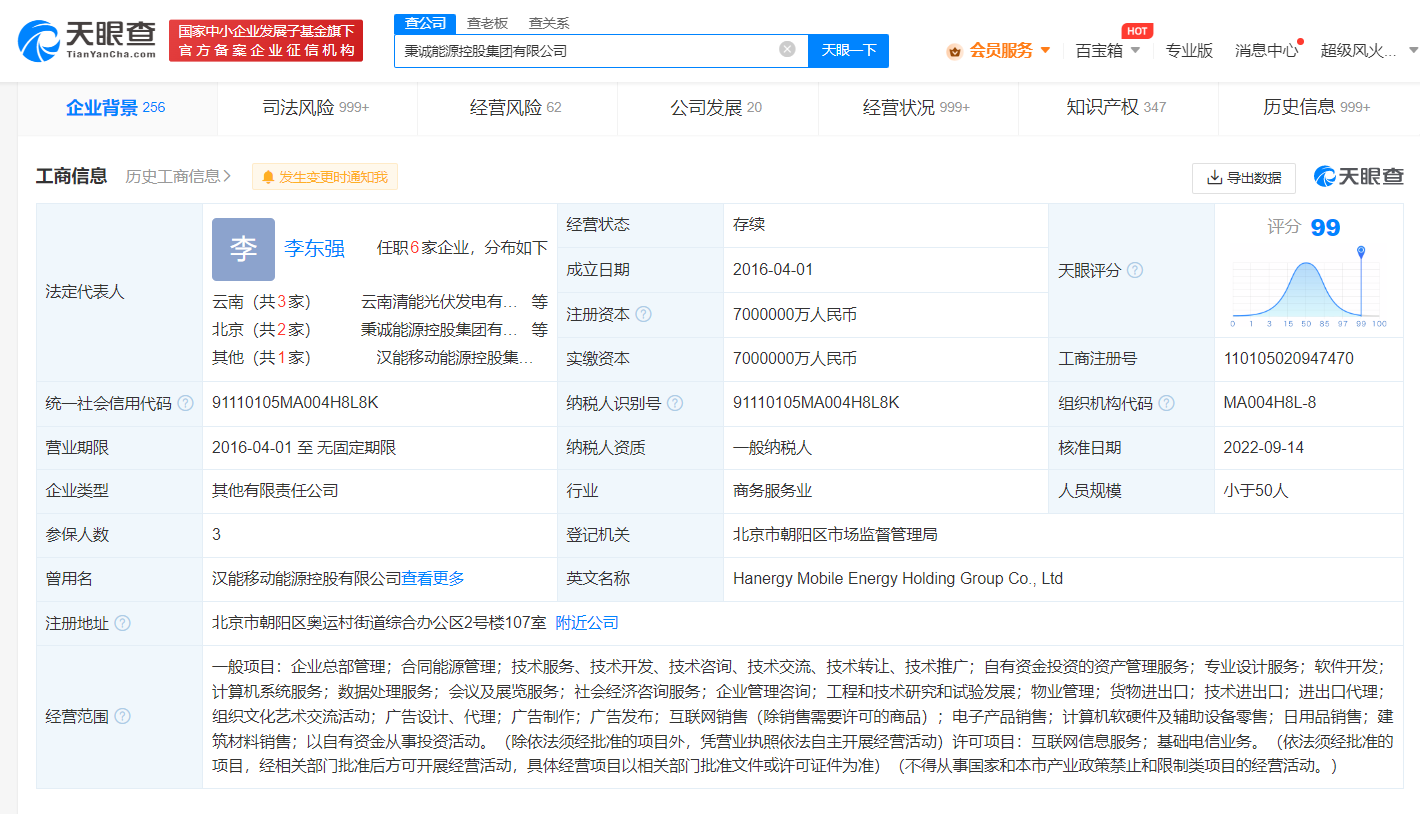Click the 导出数据 export button
Image resolution: width=1420 pixels, height=814 pixels.
(x=1243, y=178)
